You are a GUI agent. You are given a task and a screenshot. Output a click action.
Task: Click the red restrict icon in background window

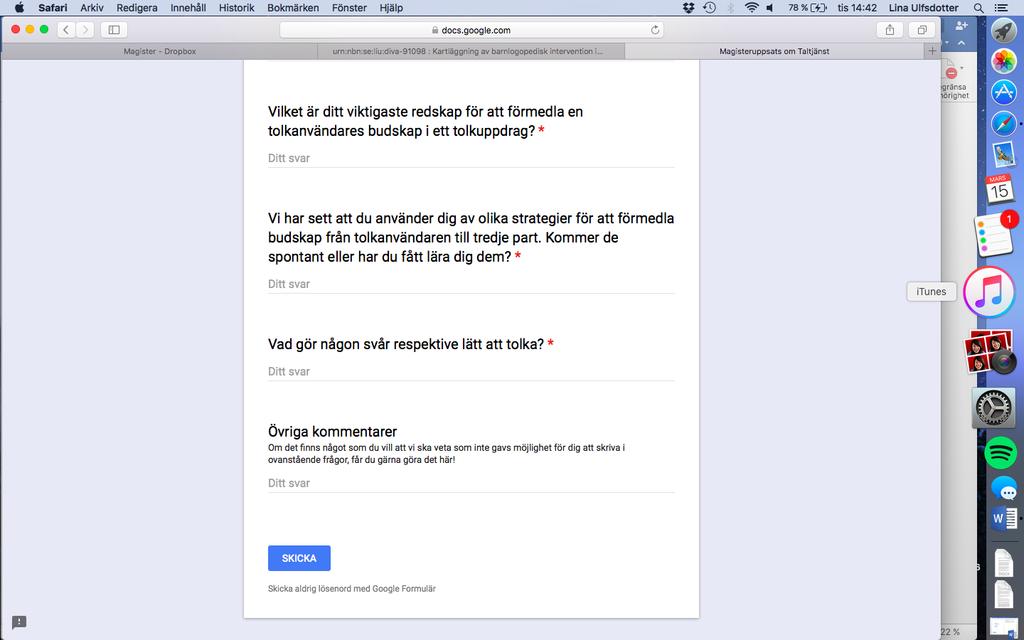pos(952,73)
